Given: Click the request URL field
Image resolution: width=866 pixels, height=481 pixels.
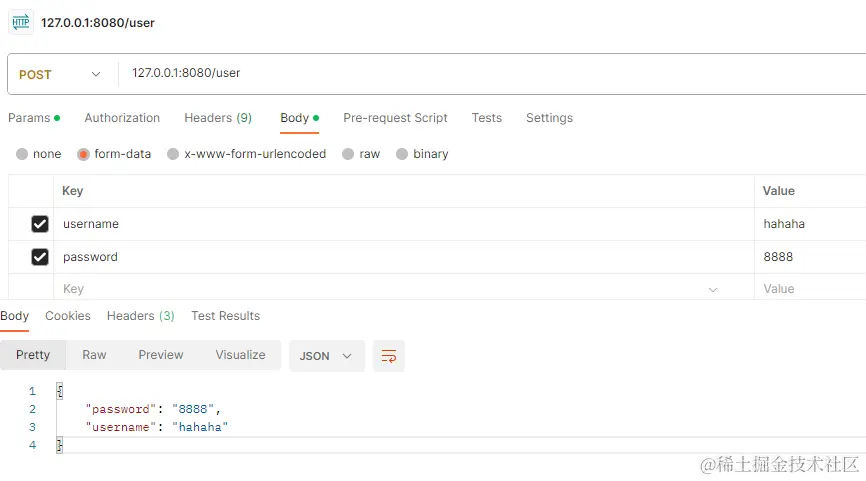Looking at the screenshot, I should tap(494, 73).
